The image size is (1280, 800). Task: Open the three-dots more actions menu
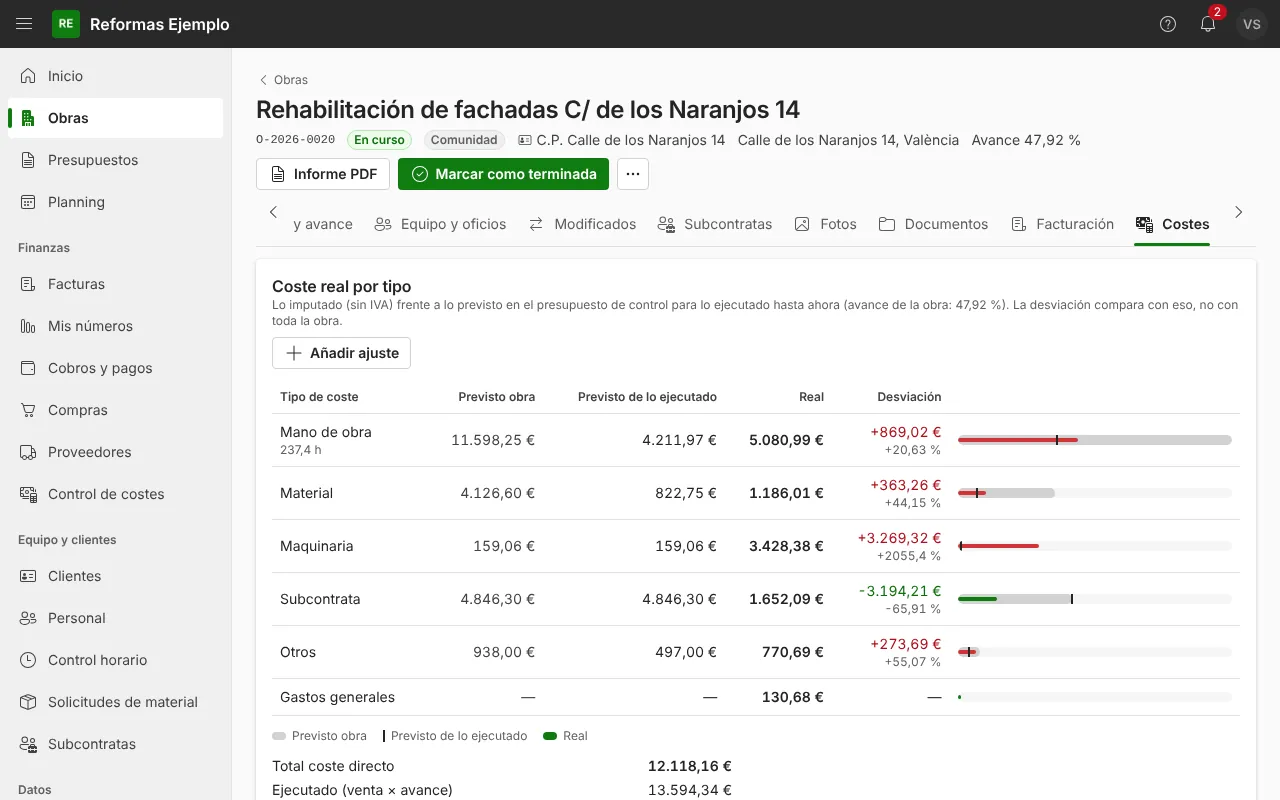(x=633, y=174)
